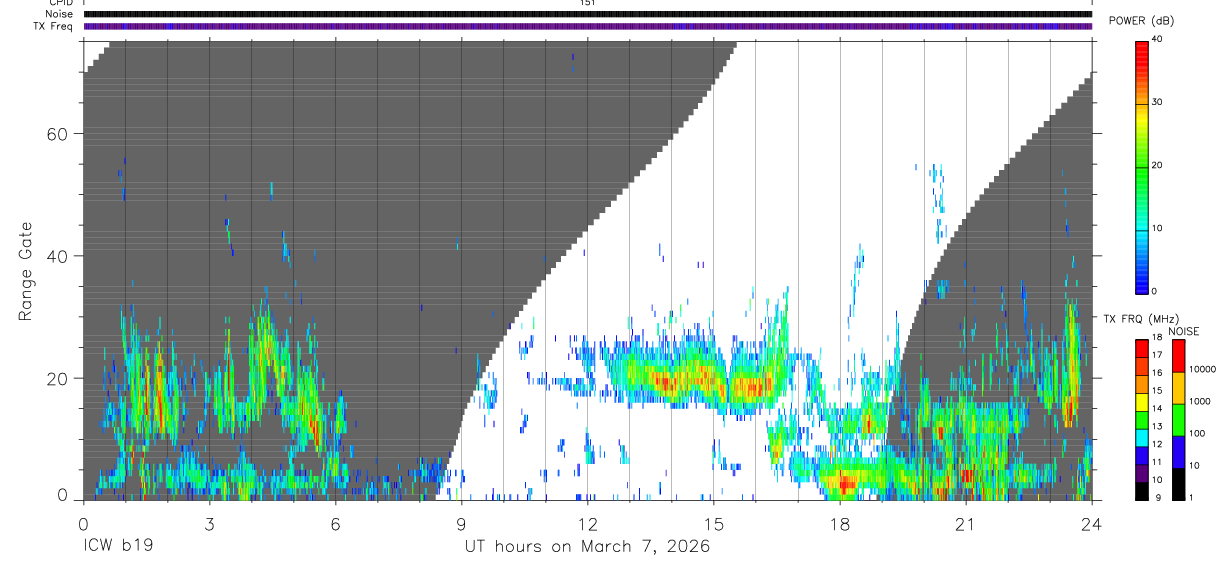Viewport: 1228px width, 567px height.
Task: Click the TX Freq row label at top left
Action: point(53,26)
